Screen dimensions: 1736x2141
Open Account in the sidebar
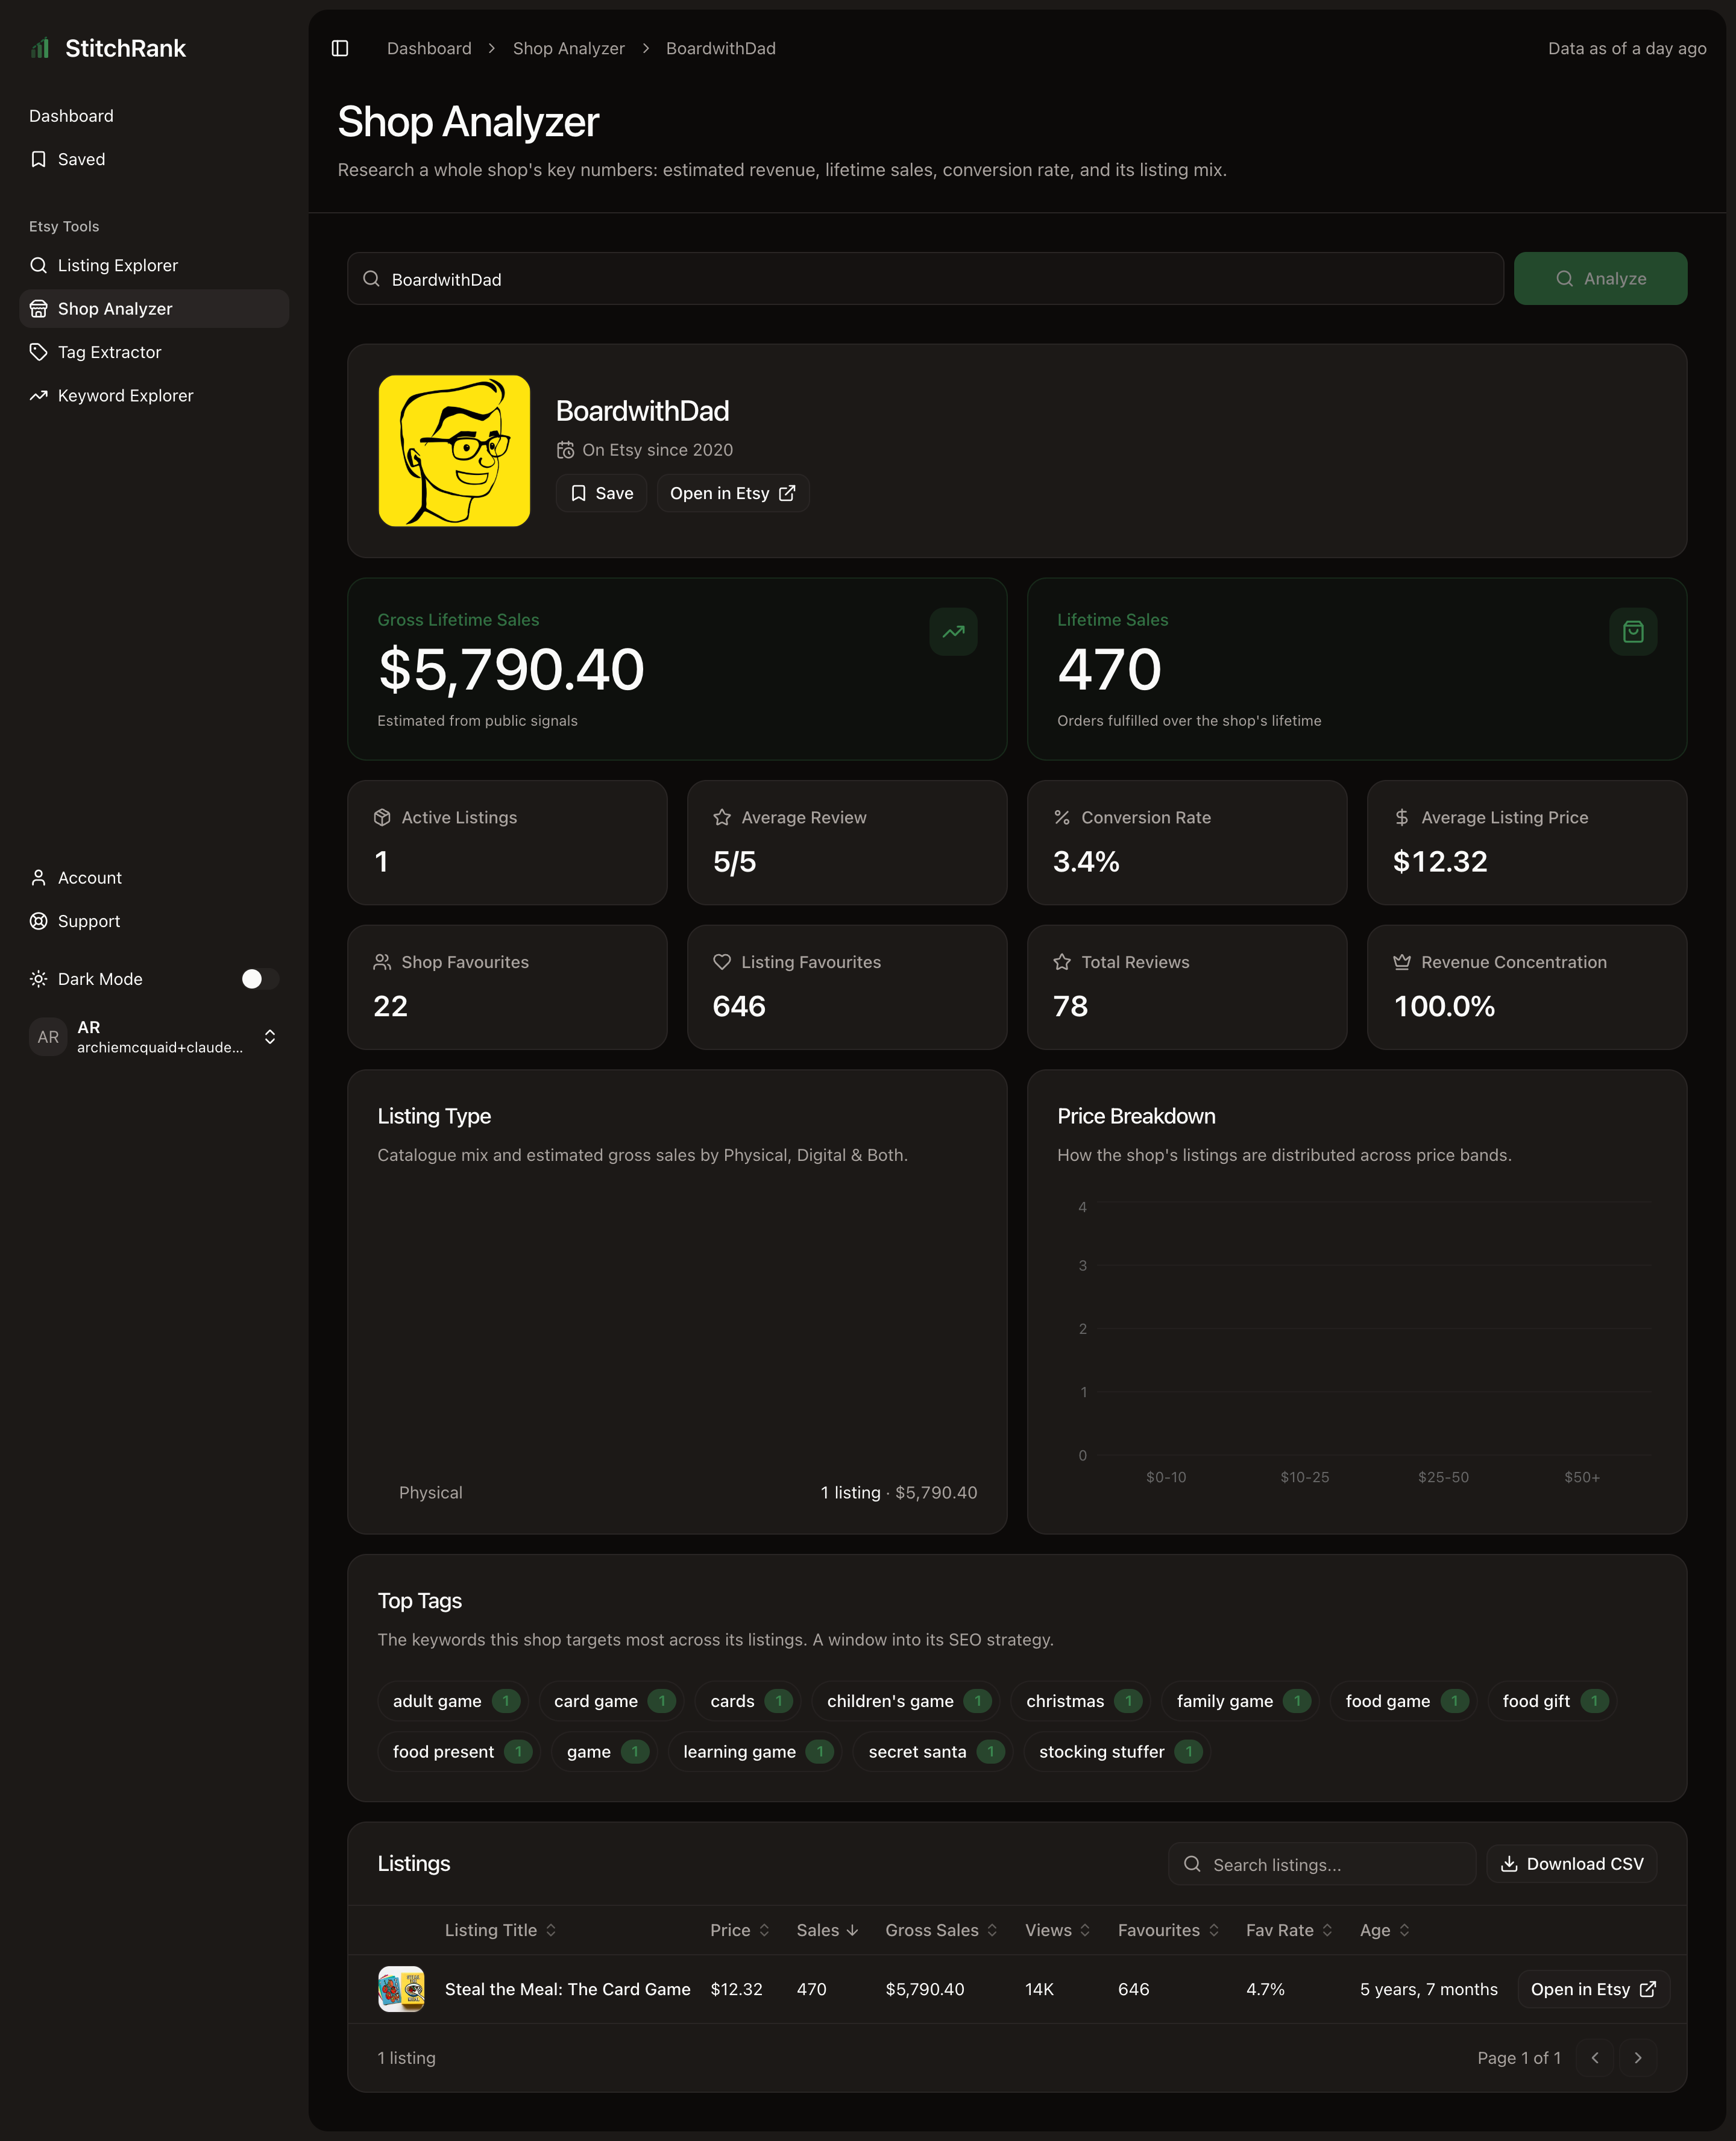154,878
